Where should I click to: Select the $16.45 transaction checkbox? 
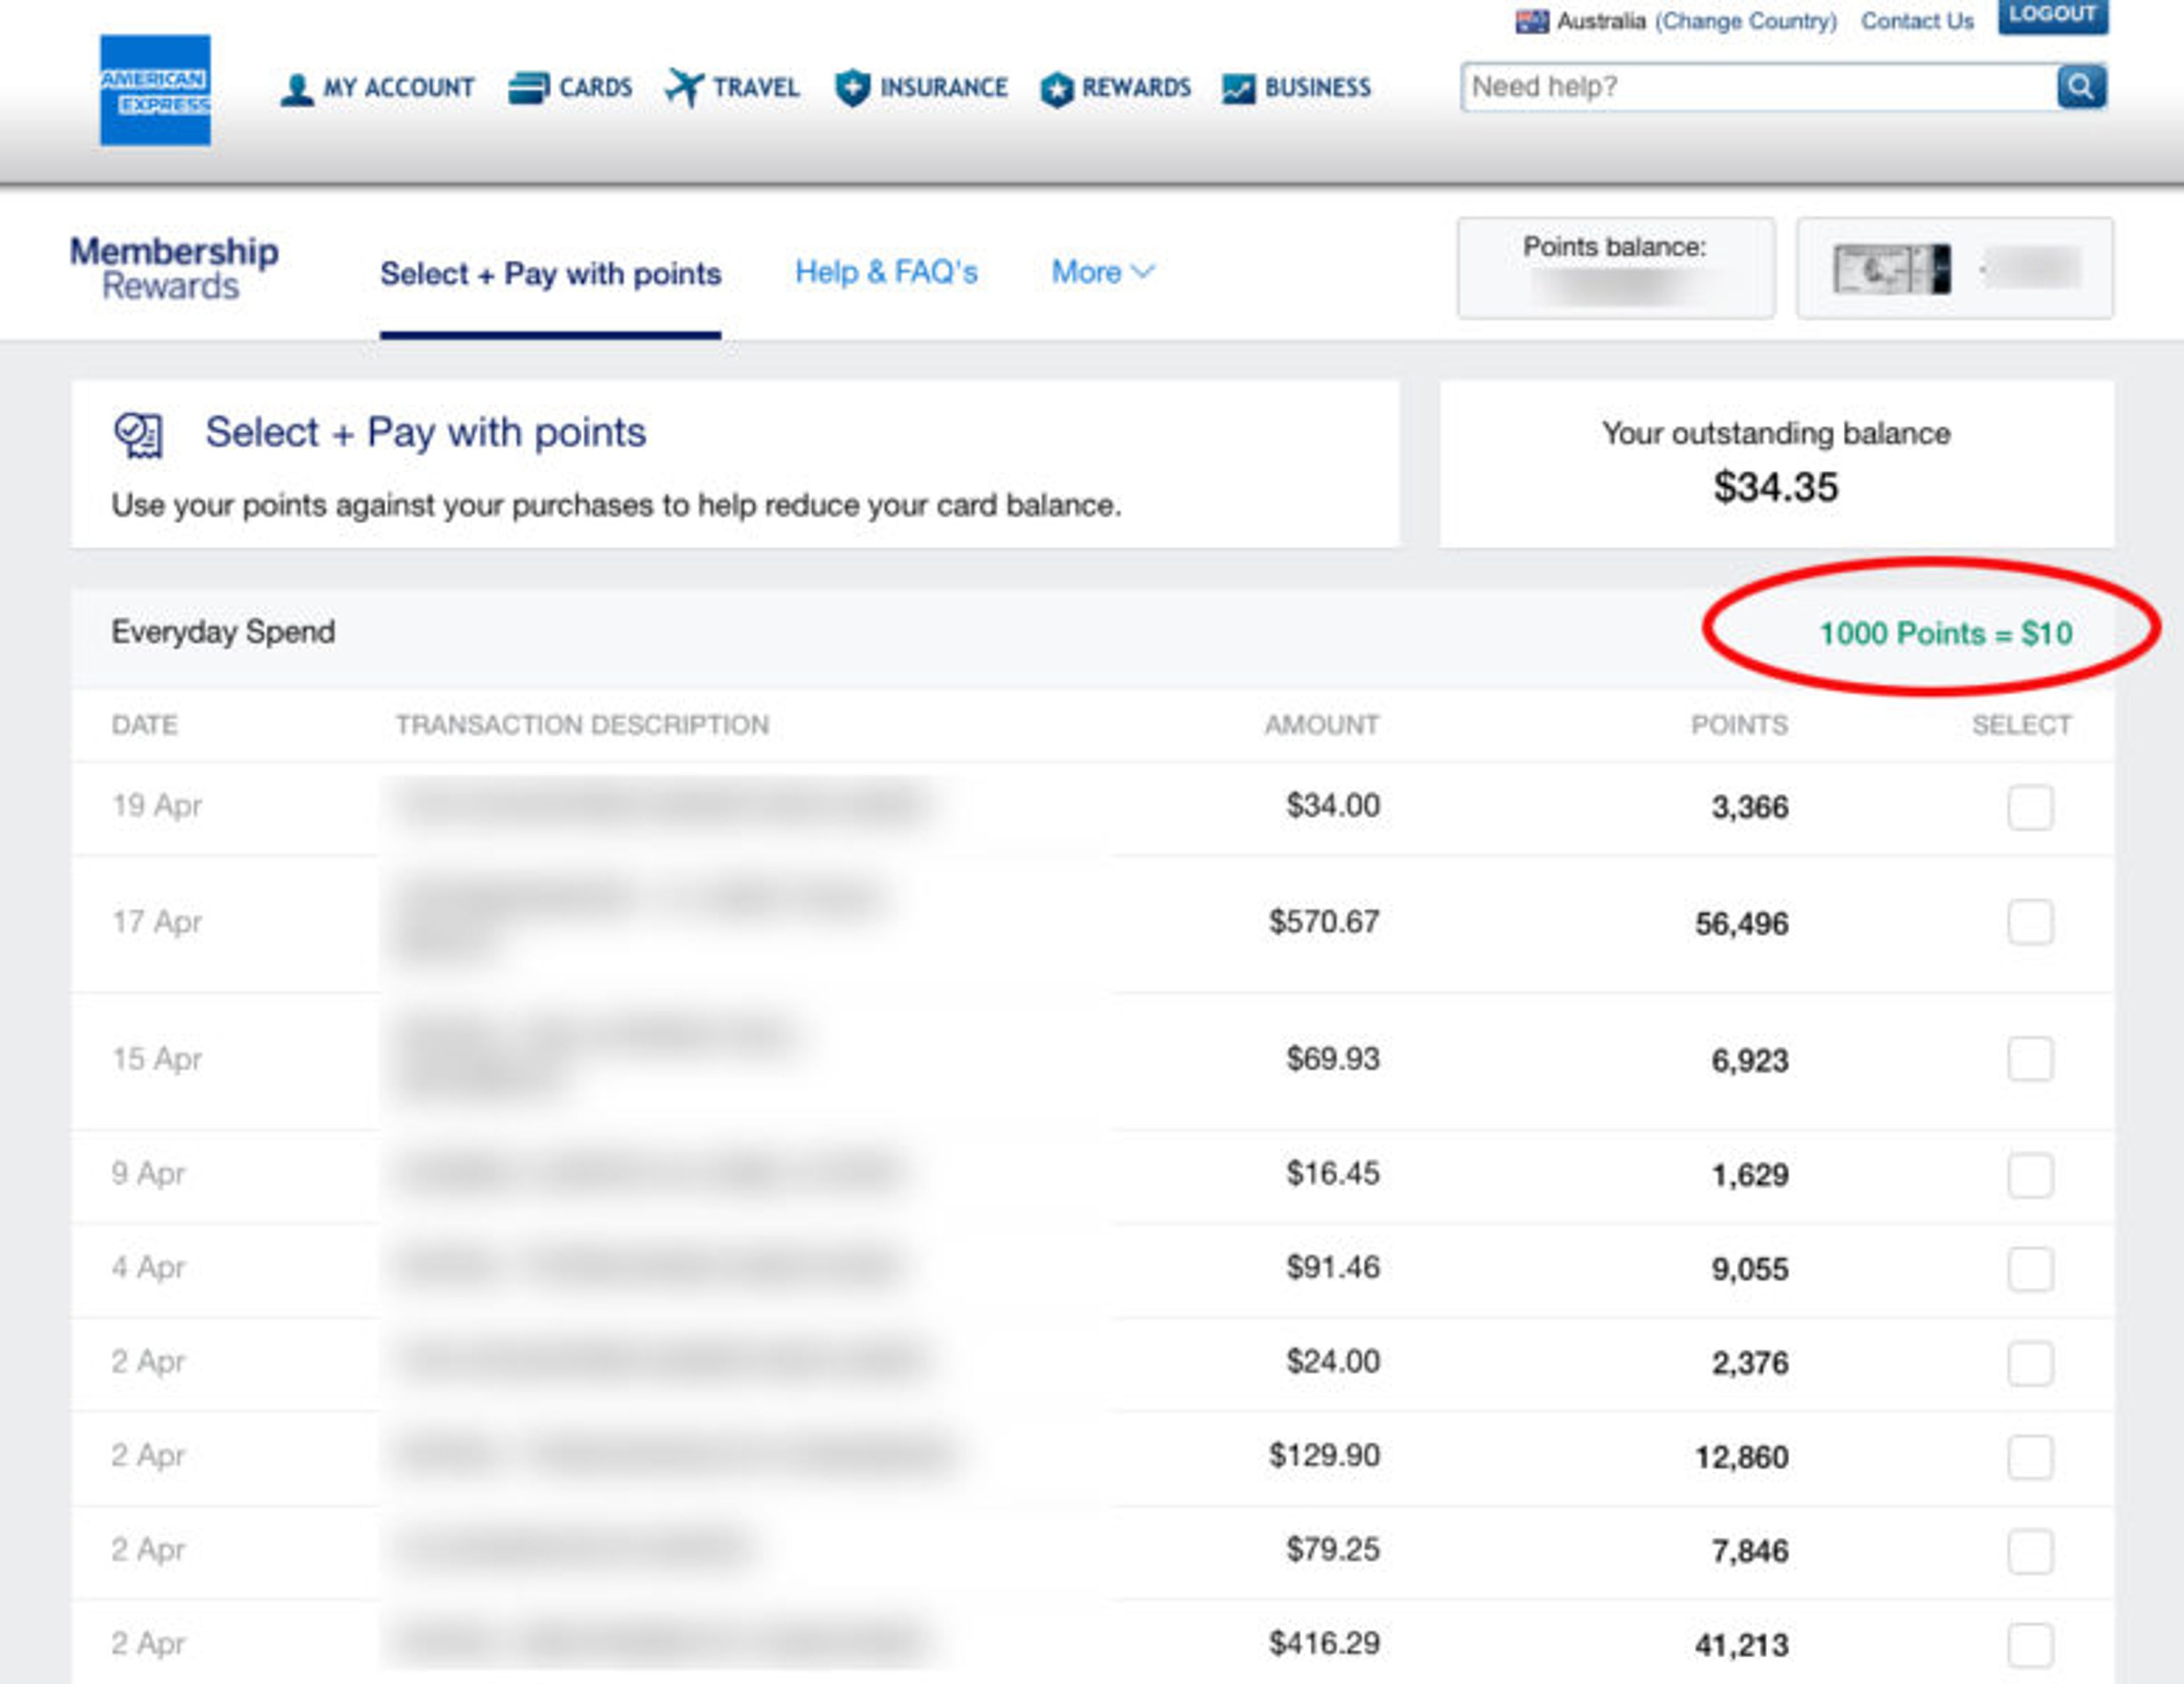click(2030, 1175)
